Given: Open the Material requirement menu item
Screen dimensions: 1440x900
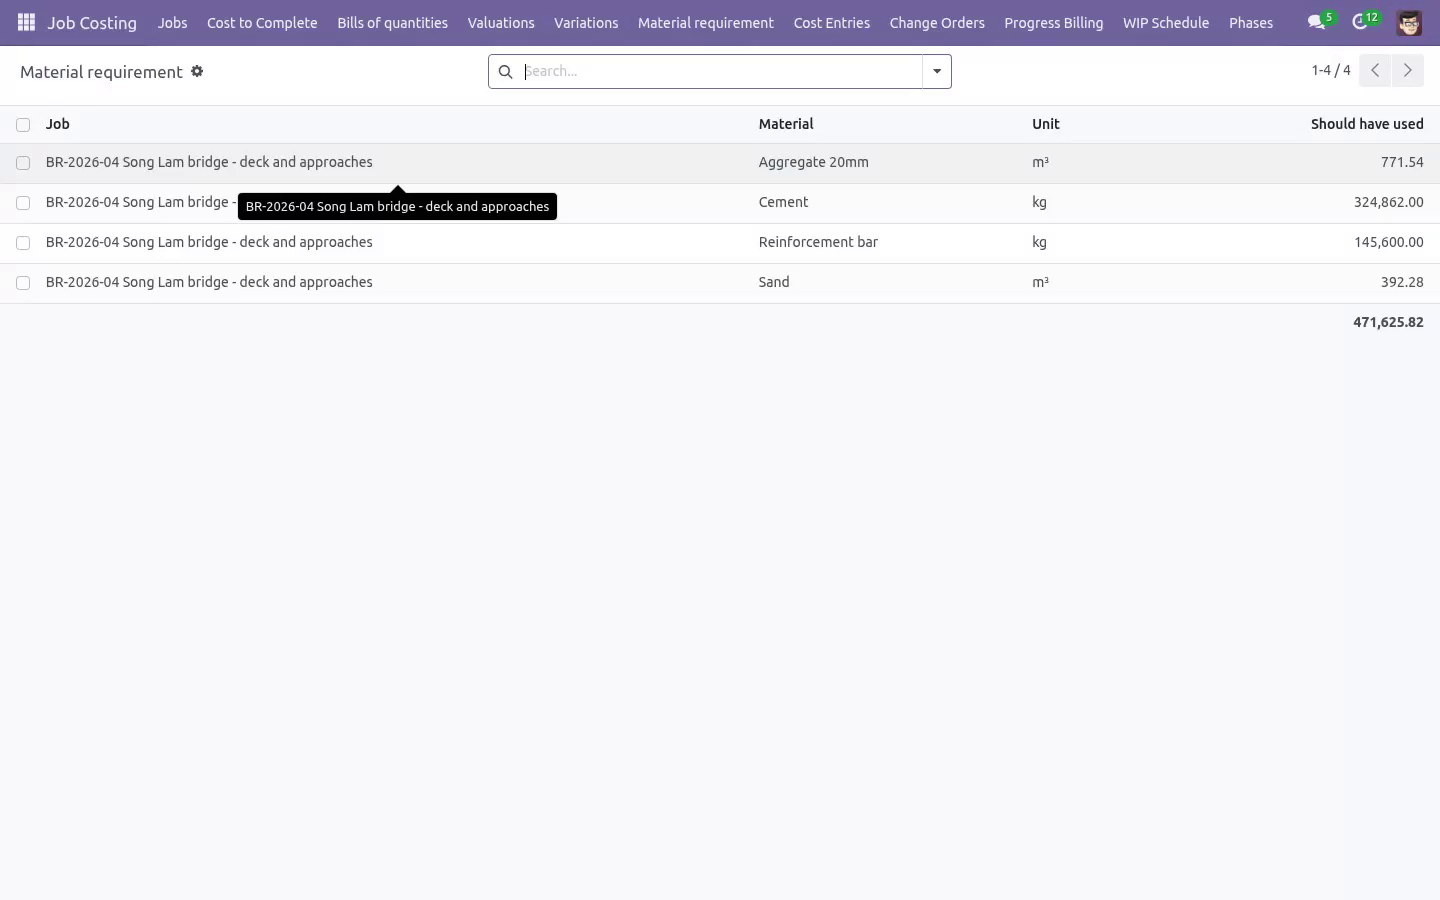Looking at the screenshot, I should 706,23.
